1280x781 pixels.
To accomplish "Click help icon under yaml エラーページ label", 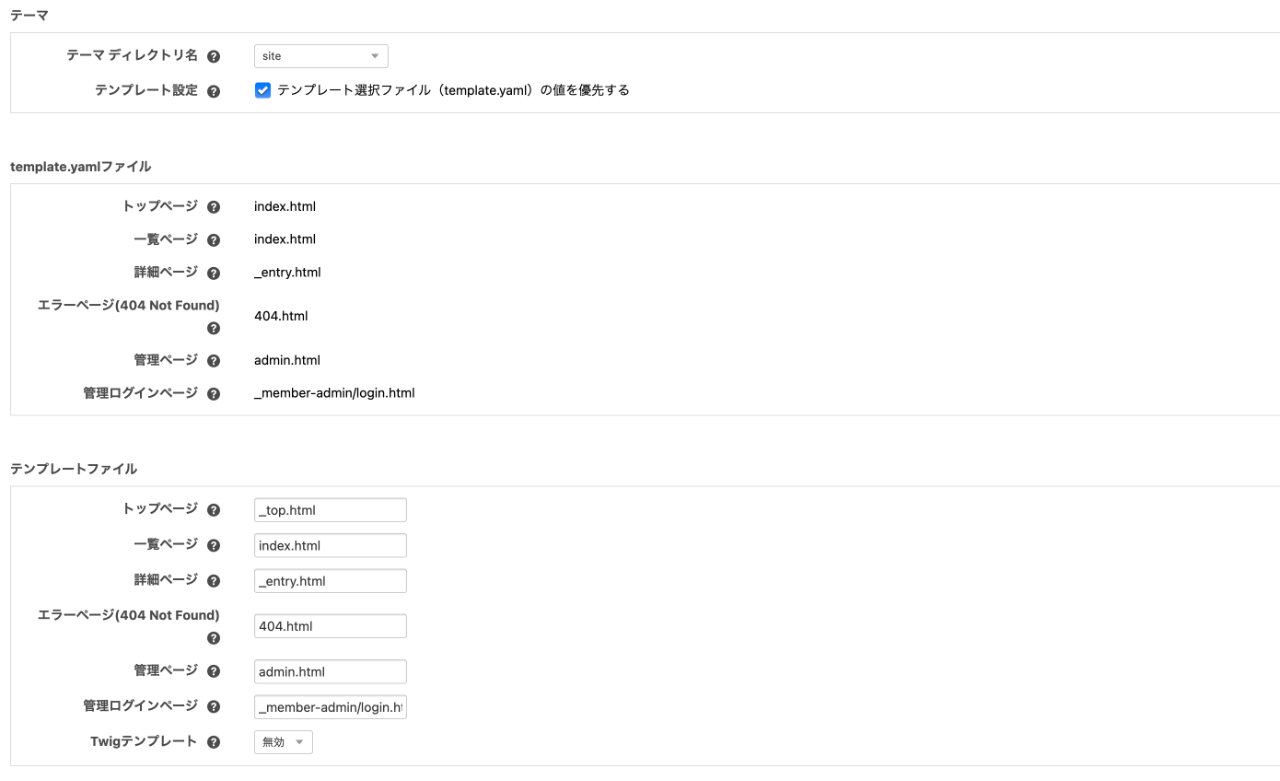I will click(213, 328).
